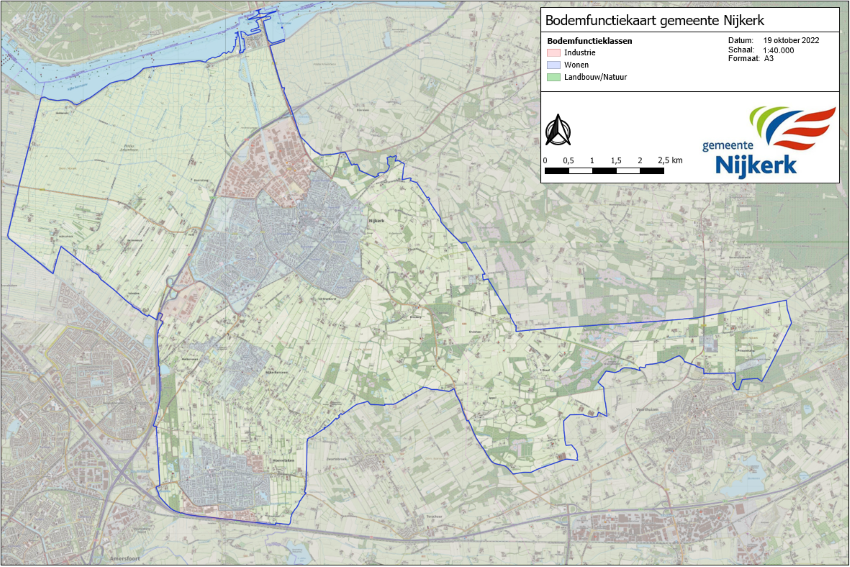Click the green Landbouw/Natuur legend swatch
850x567 pixels.
click(552, 76)
